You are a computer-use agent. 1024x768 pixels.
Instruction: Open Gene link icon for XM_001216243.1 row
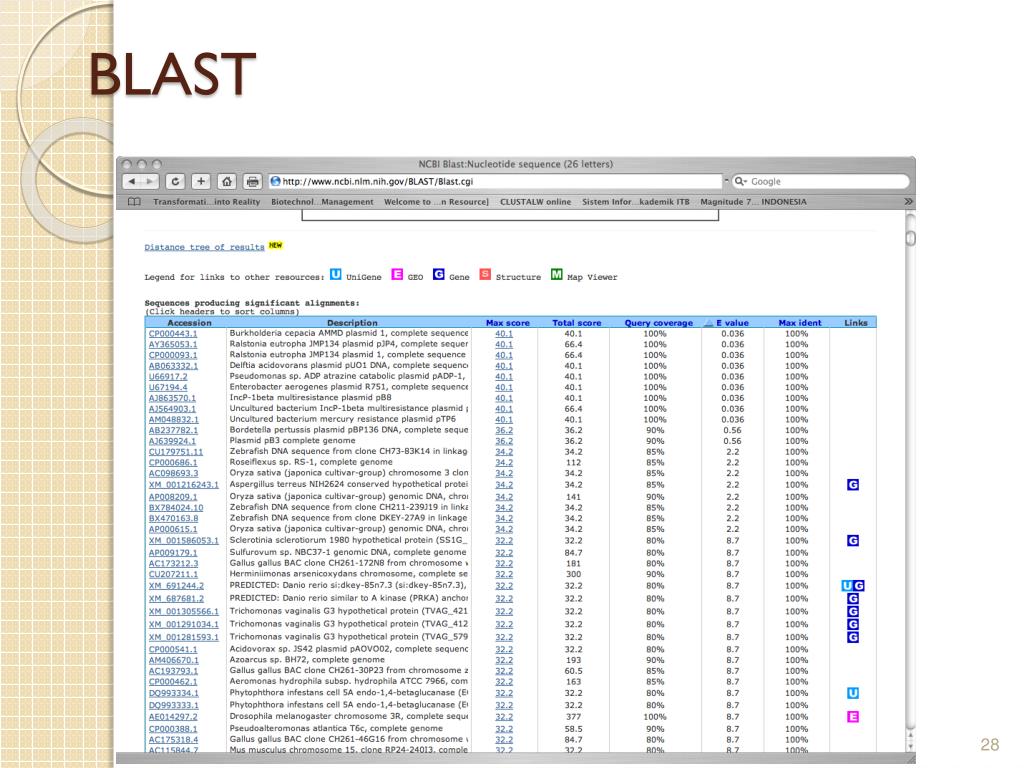coord(853,485)
